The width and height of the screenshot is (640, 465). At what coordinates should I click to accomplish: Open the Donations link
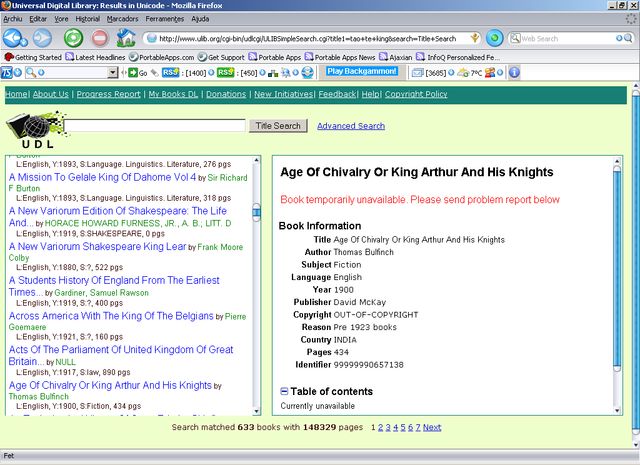226,94
